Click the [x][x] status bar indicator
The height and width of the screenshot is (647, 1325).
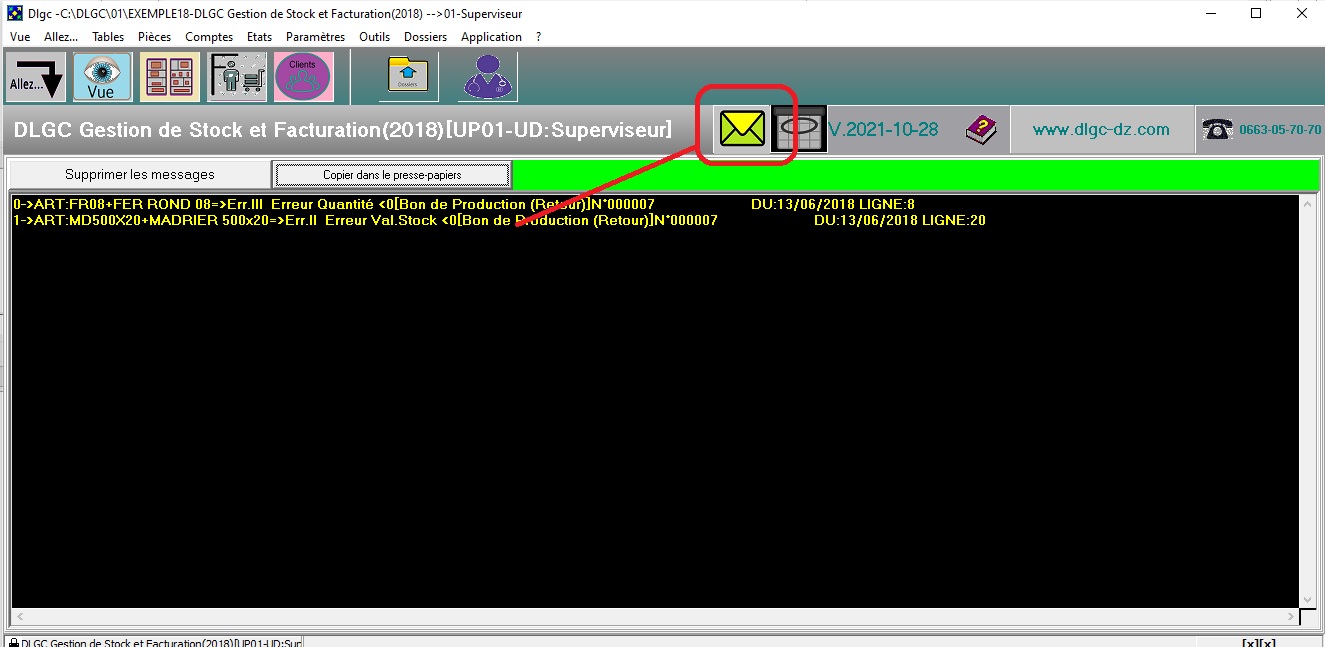pyautogui.click(x=1258, y=641)
